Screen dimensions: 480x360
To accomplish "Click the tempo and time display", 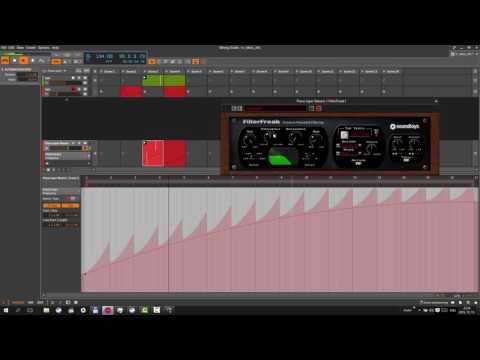I will 115,58.
